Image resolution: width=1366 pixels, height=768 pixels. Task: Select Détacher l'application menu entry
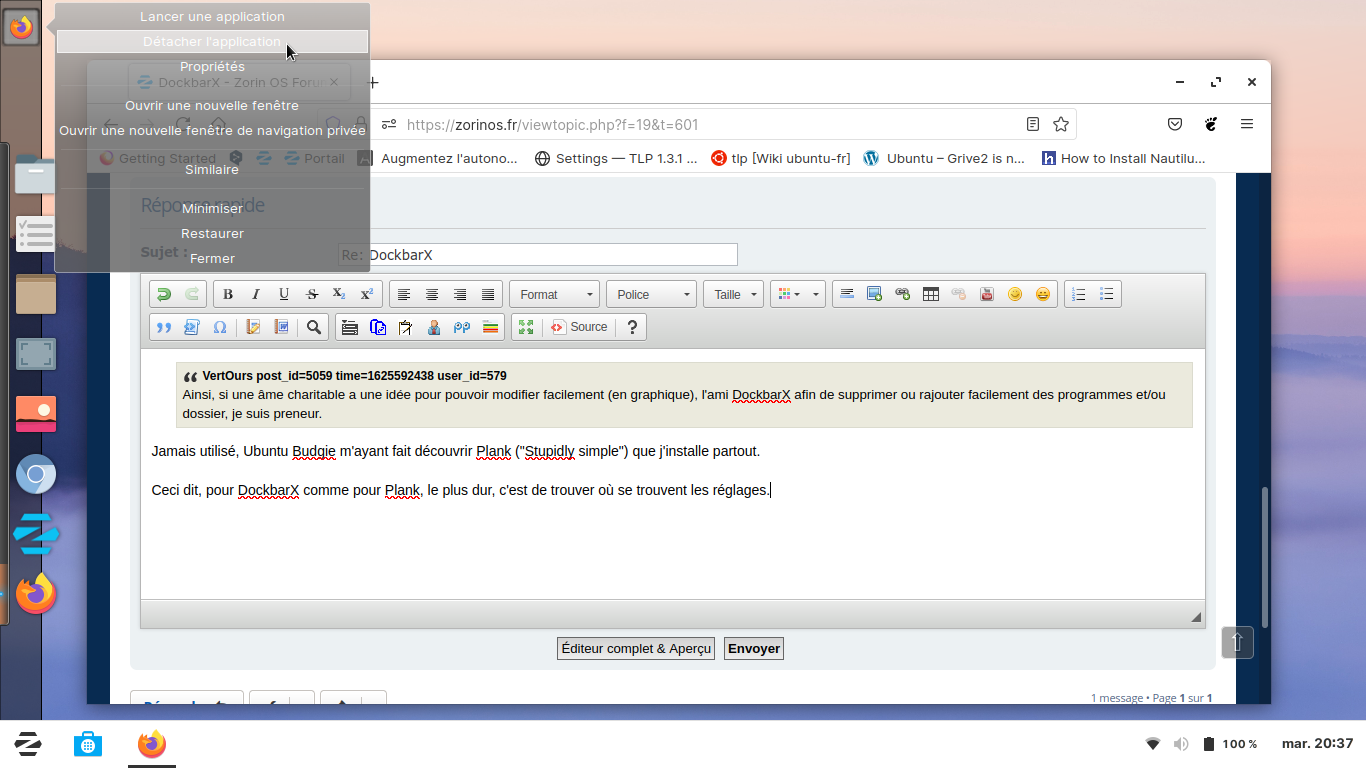tap(212, 42)
